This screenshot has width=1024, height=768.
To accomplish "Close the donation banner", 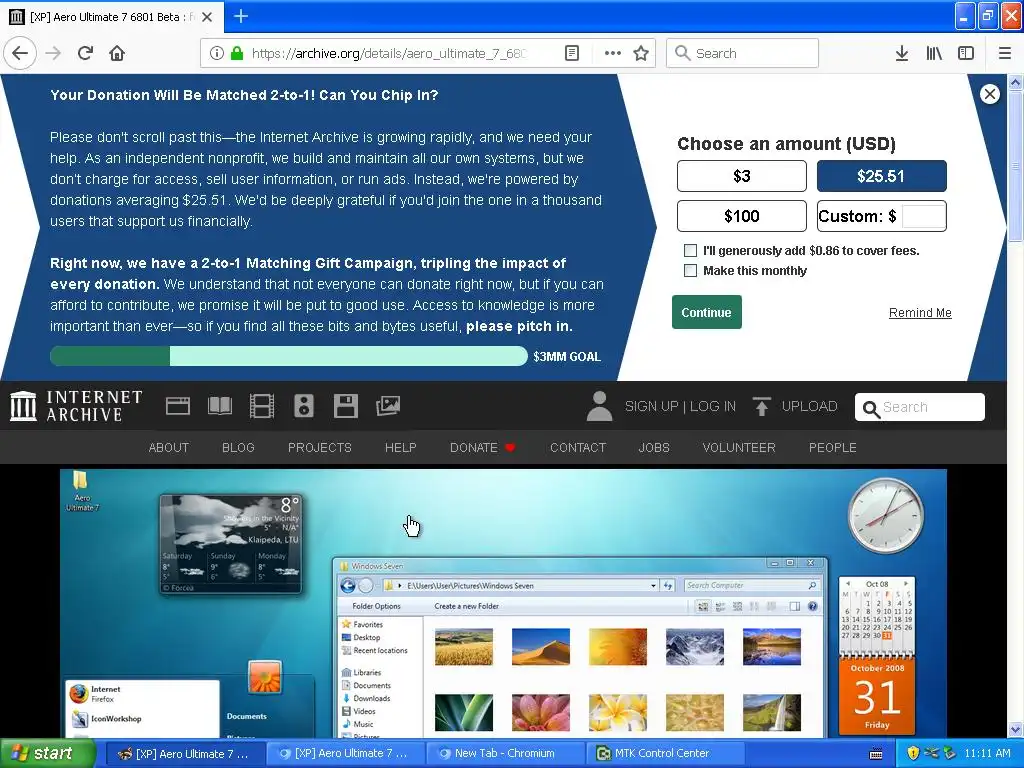I will pyautogui.click(x=989, y=94).
